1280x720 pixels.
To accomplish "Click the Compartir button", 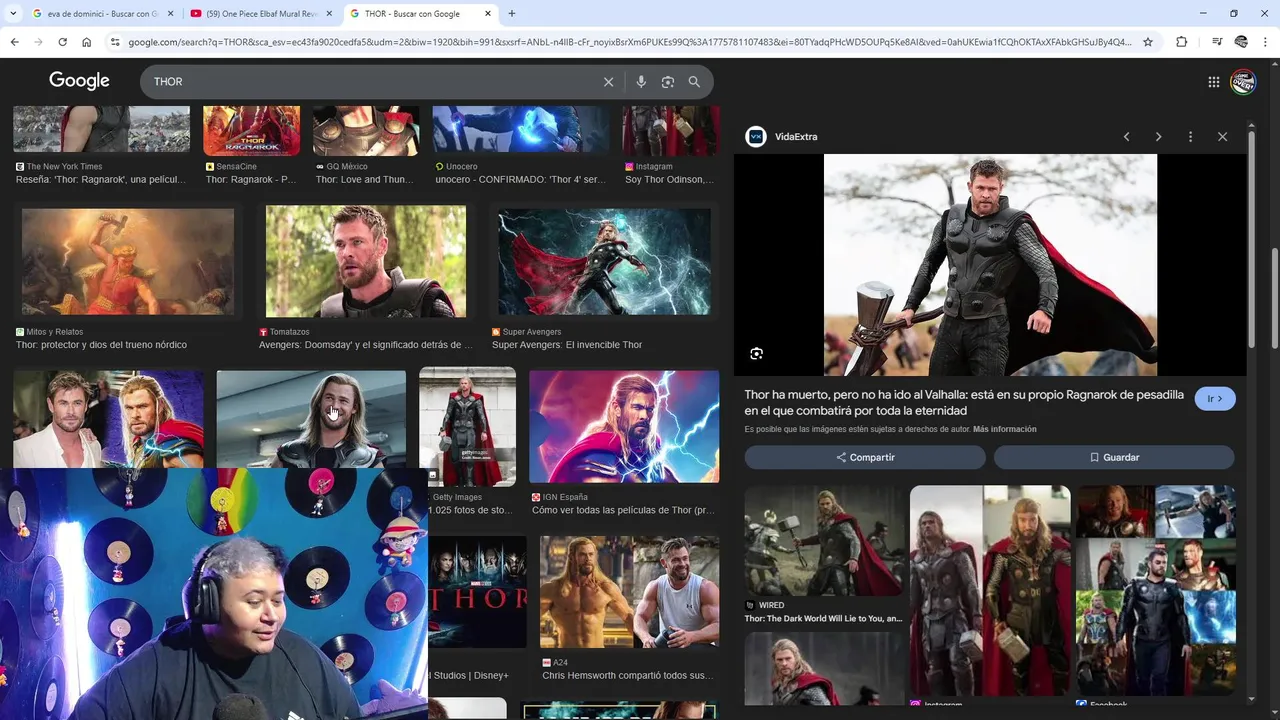I will [x=865, y=457].
